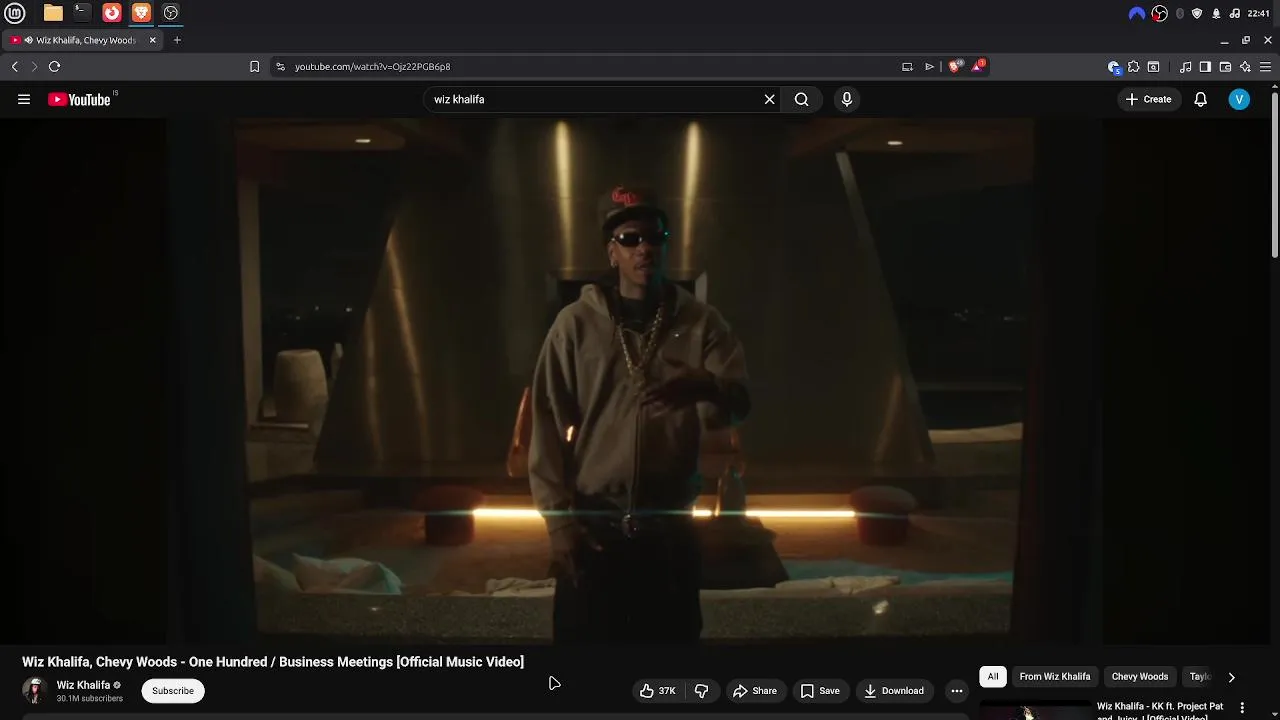Open more actions three-dot menu under video
The width and height of the screenshot is (1280, 720).
(957, 691)
